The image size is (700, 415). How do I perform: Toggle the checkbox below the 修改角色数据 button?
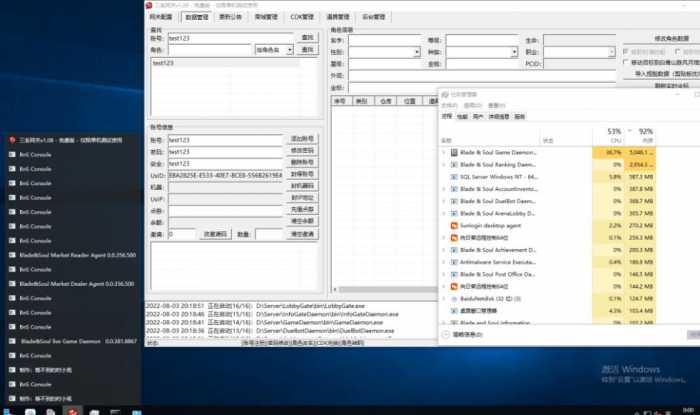626,52
